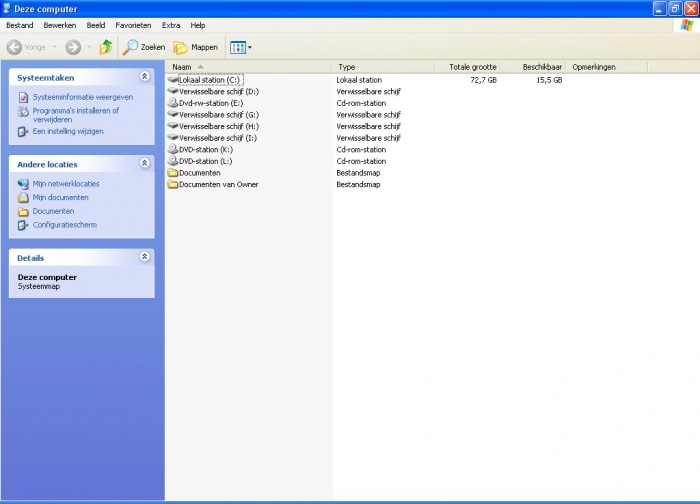Click the 72,7 GB total size value
Screen dimensions: 700x504
pos(483,80)
